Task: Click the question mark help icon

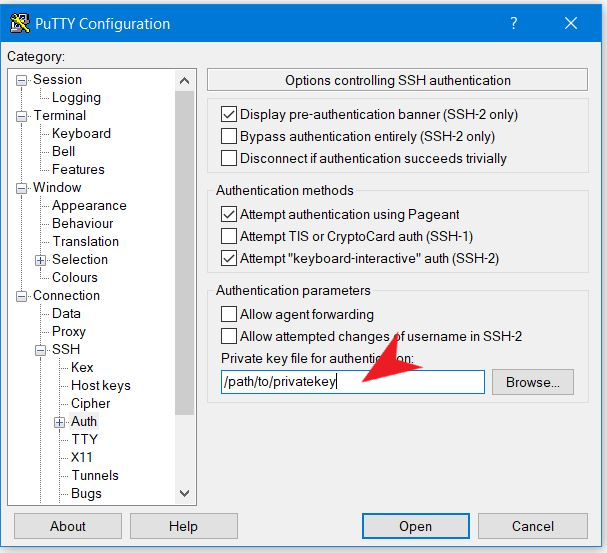Action: coord(513,23)
